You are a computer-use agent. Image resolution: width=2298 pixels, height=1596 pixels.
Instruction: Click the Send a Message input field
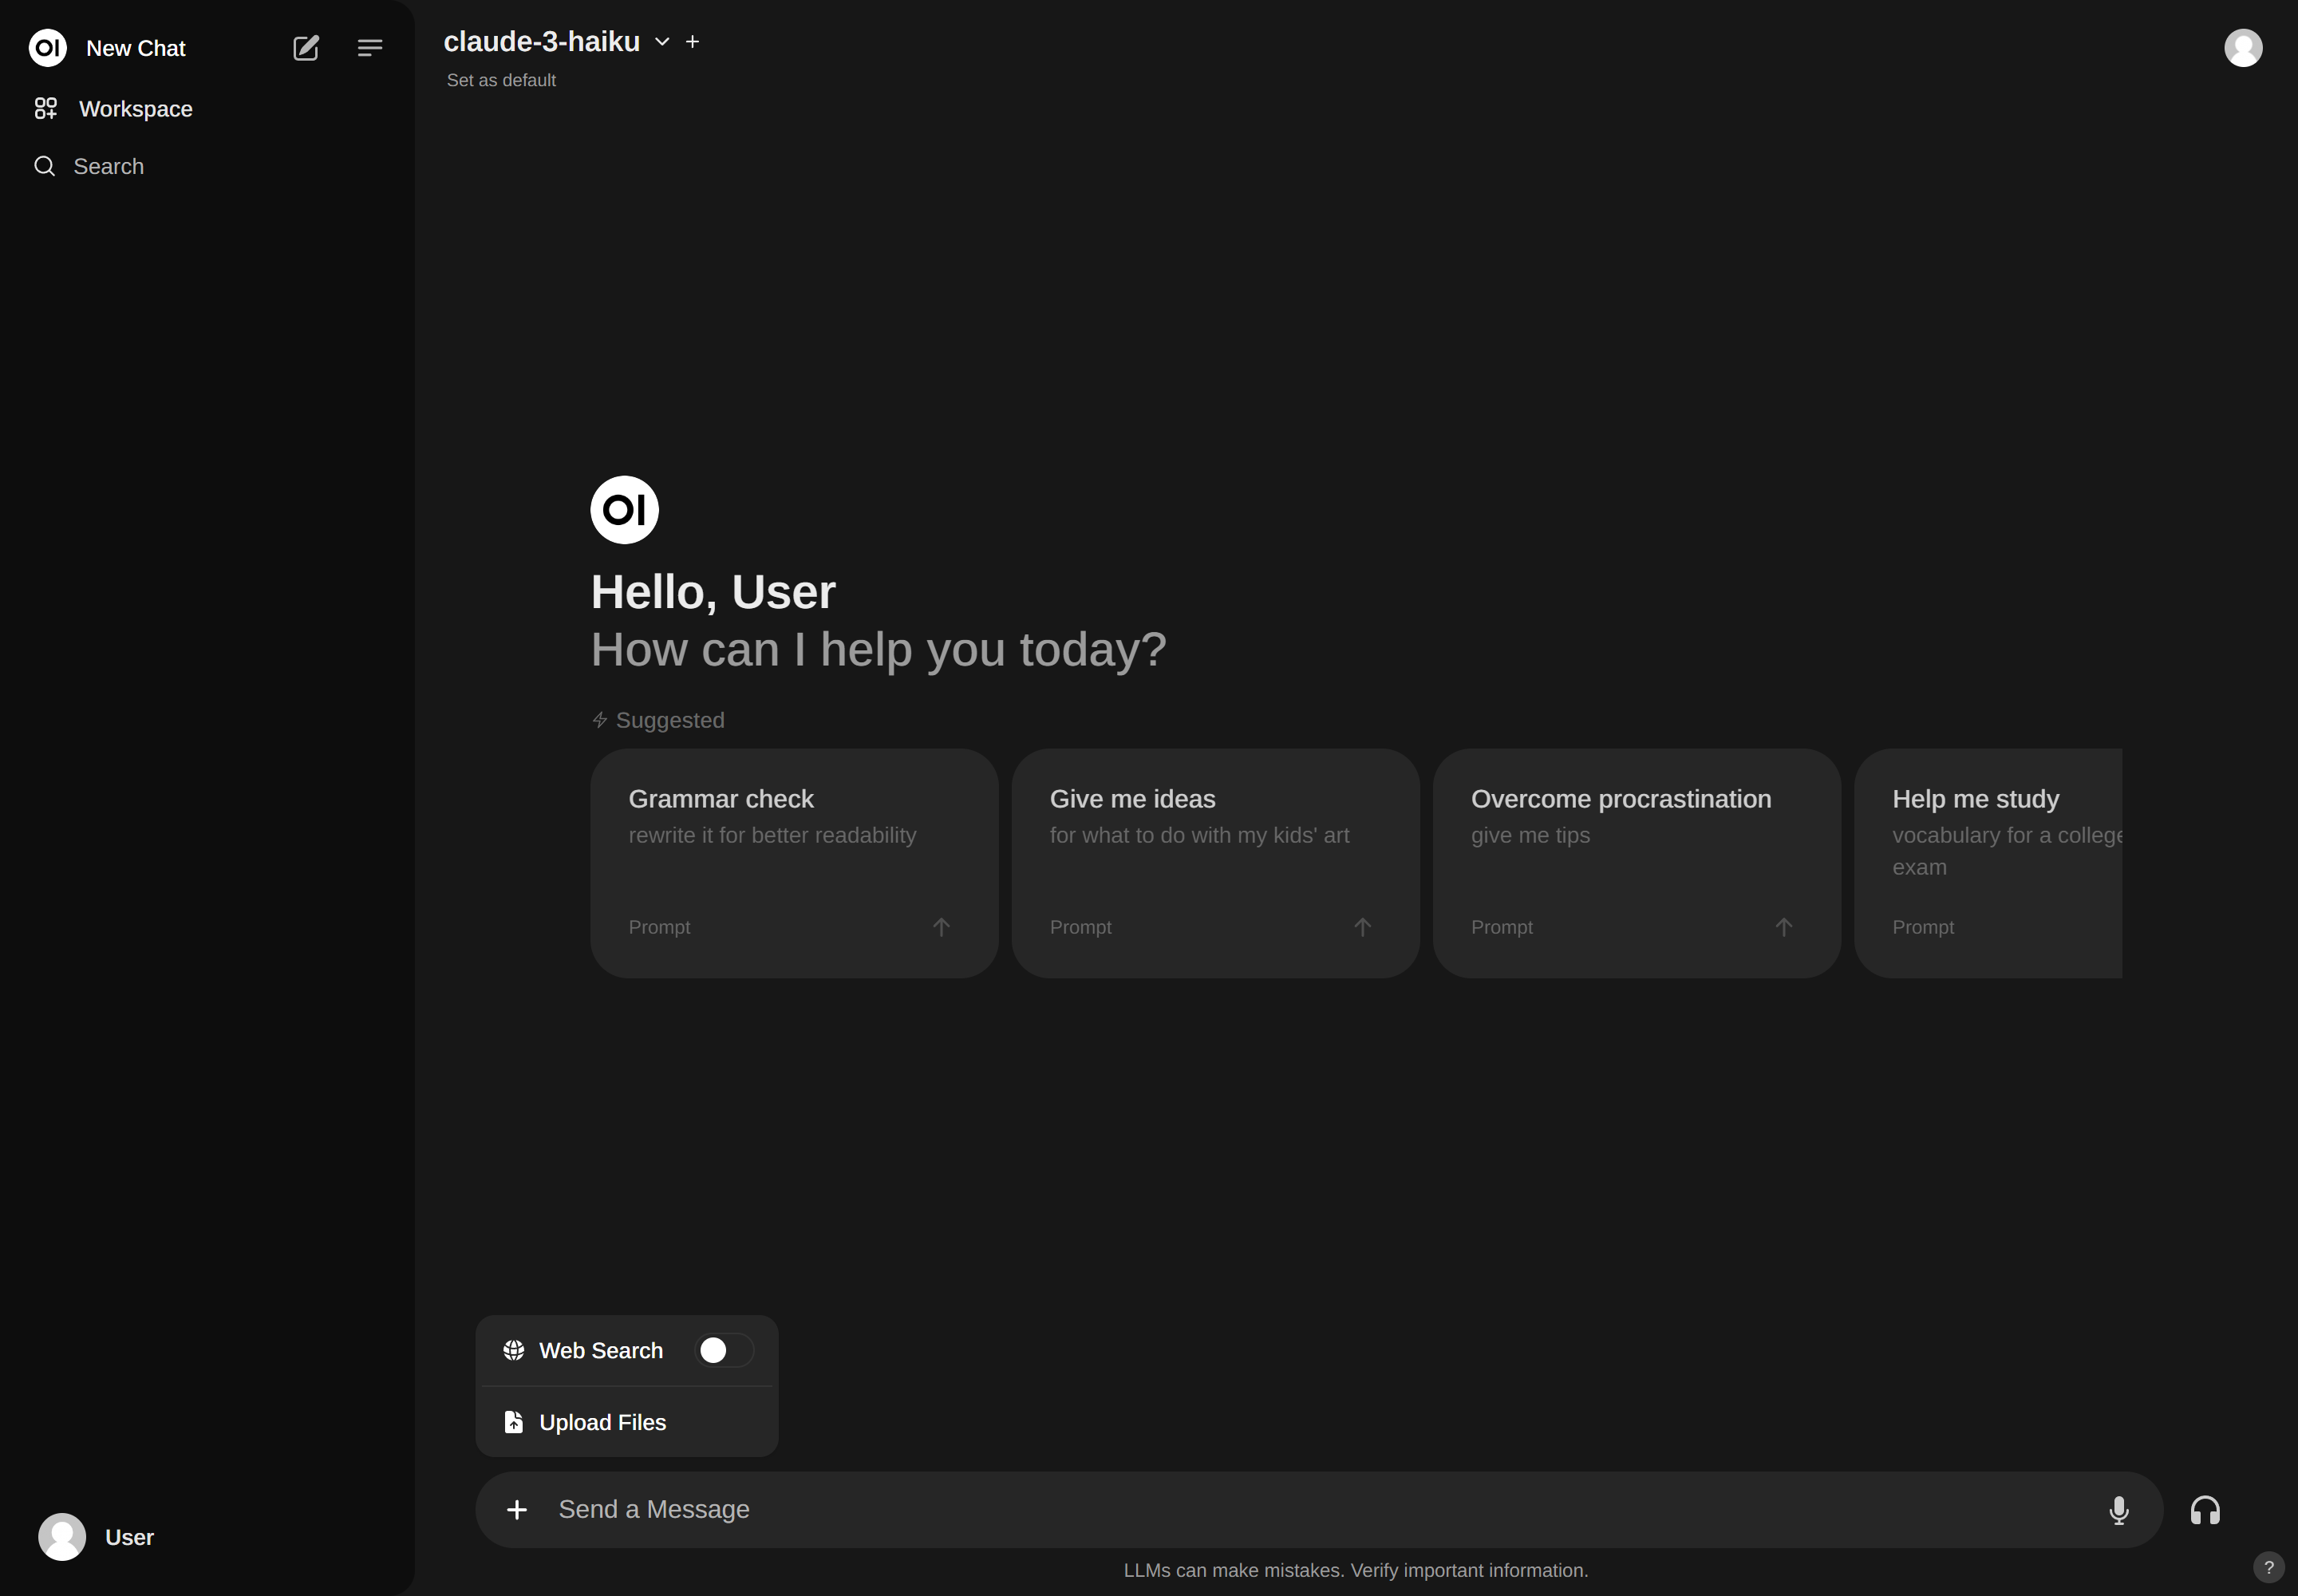click(x=1300, y=1510)
